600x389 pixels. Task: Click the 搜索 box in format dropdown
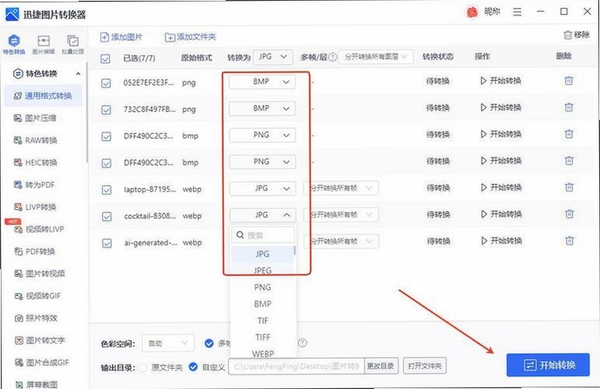coord(263,235)
